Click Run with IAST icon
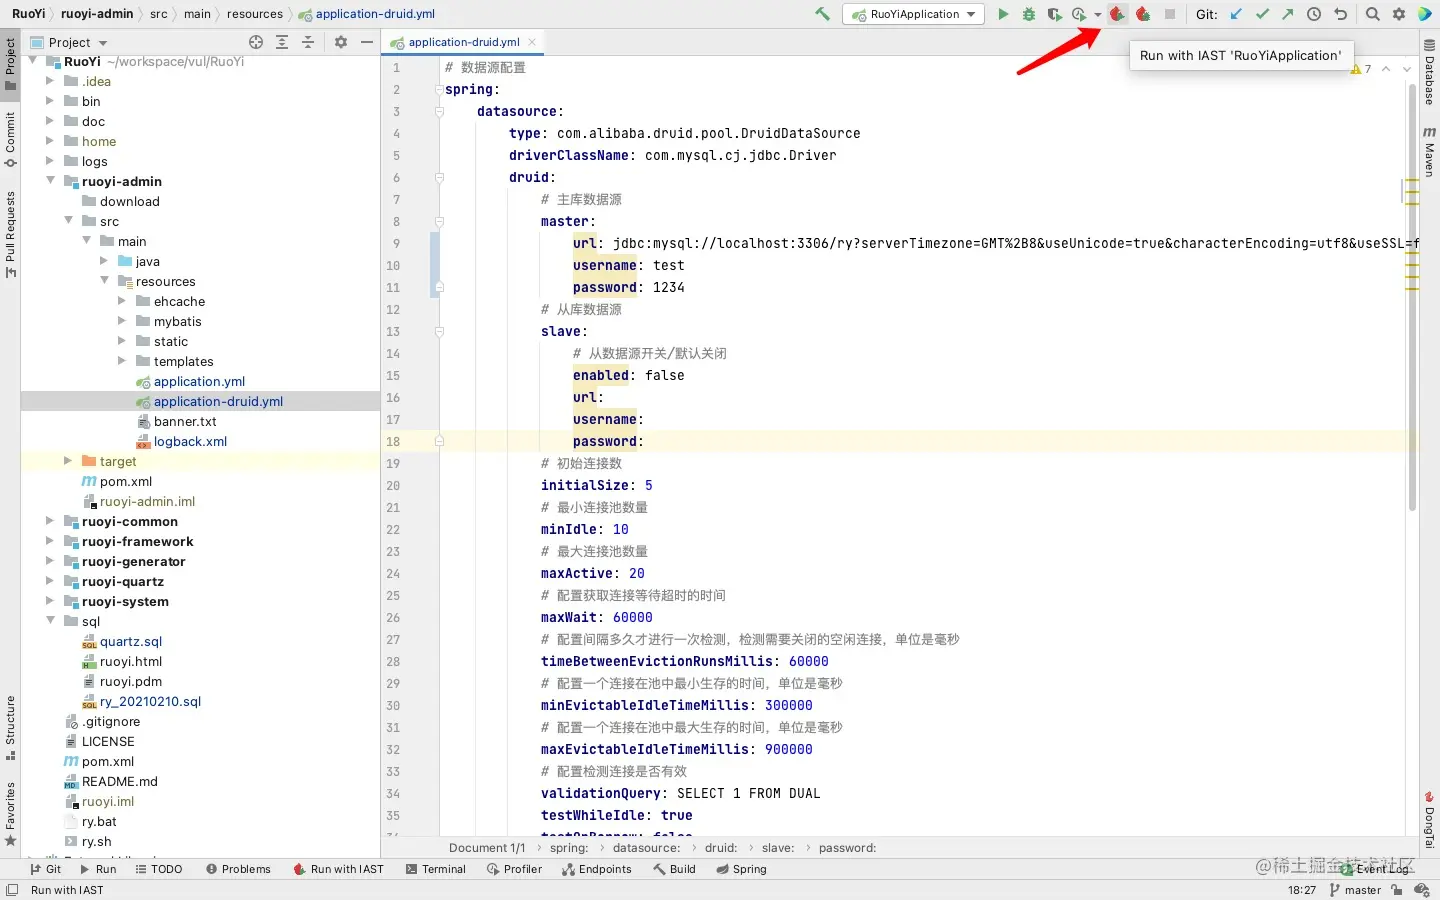 [1117, 14]
